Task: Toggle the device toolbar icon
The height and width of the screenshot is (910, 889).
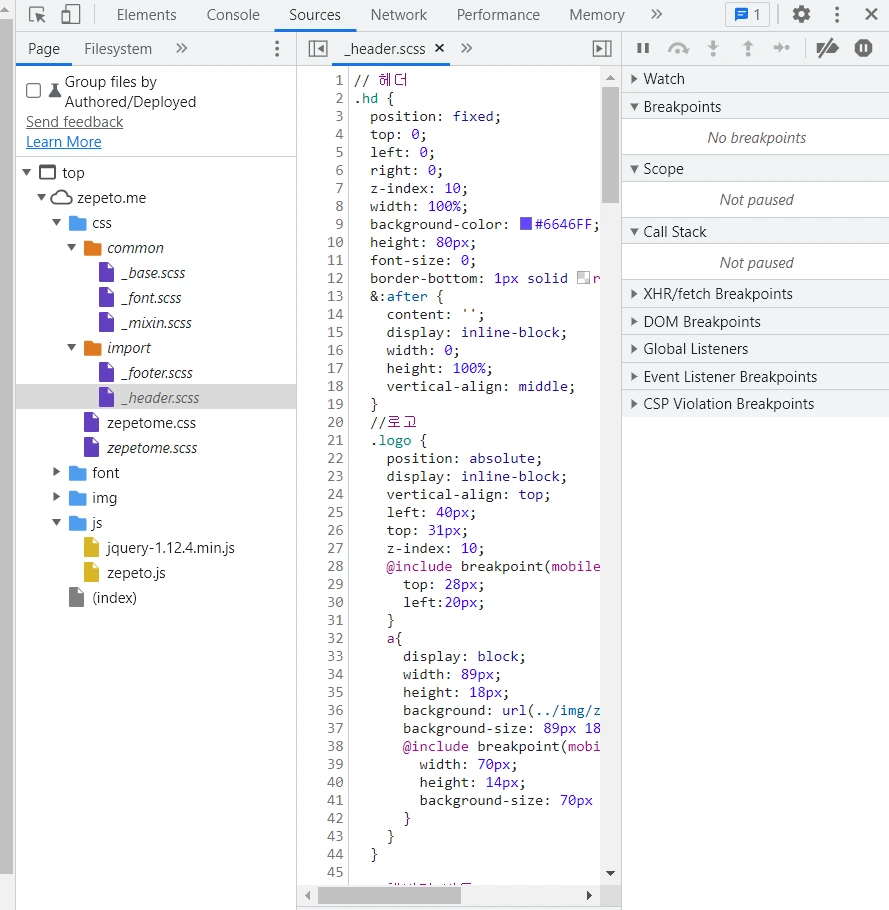Action: click(x=70, y=15)
